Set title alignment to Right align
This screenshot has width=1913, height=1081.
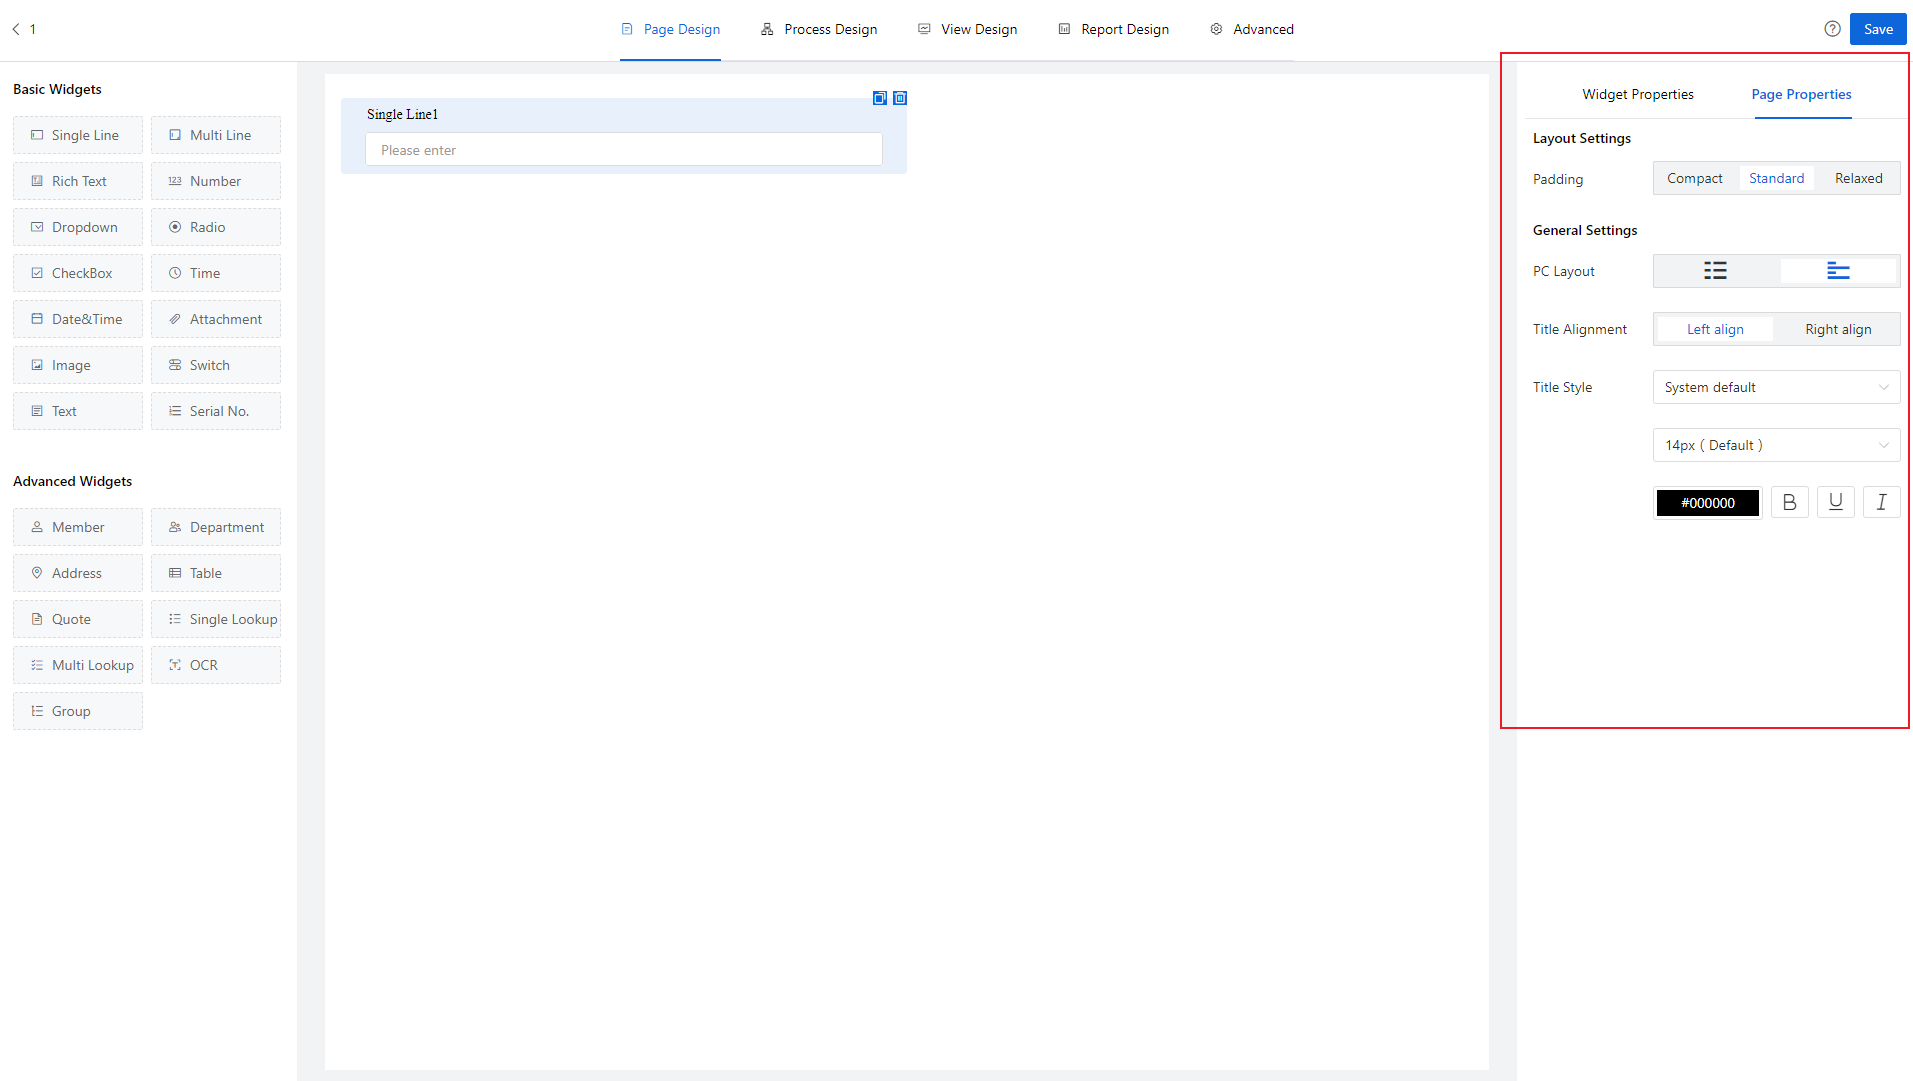1838,329
